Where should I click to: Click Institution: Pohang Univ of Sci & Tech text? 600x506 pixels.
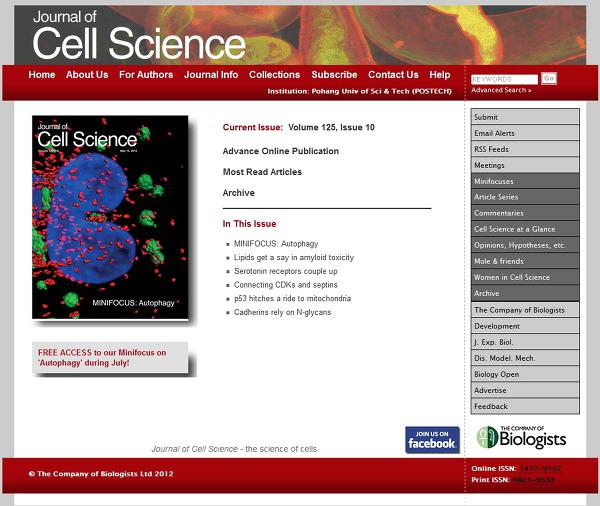pos(359,91)
